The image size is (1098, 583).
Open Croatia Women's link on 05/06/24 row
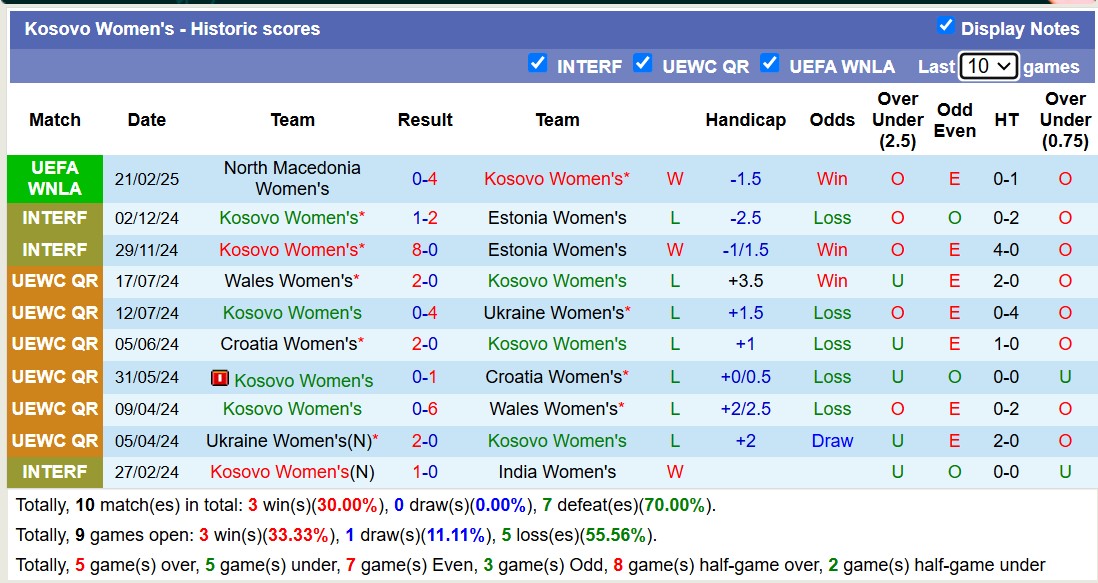tap(289, 344)
